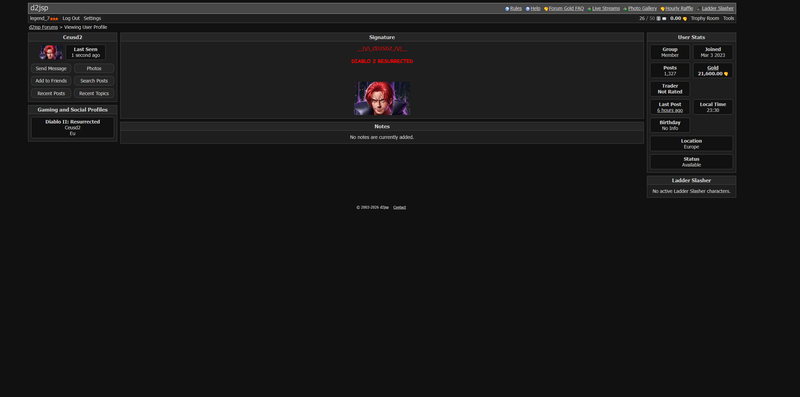This screenshot has width=800, height=397.
Task: Open the Hourly Raffle link
Action: pos(679,9)
